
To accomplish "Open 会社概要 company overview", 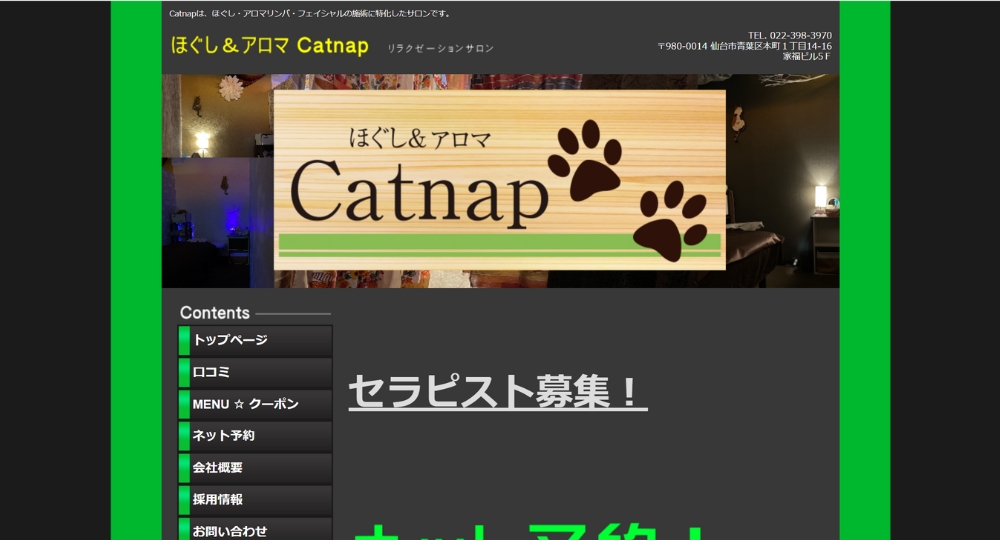I will click(255, 468).
